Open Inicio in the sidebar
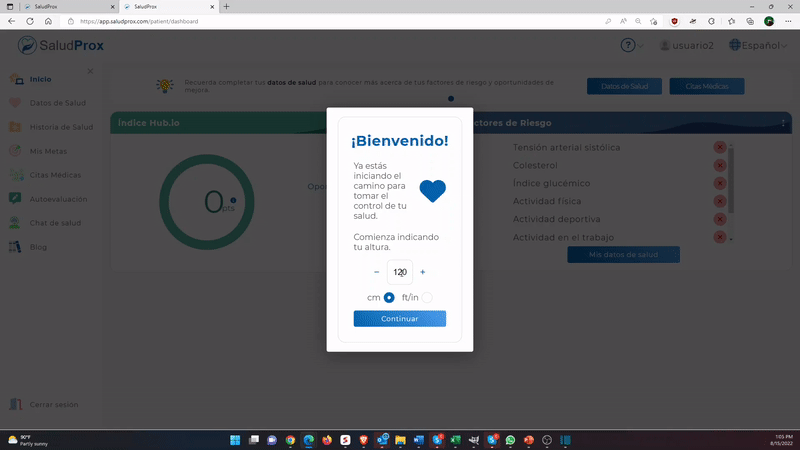 [40, 79]
